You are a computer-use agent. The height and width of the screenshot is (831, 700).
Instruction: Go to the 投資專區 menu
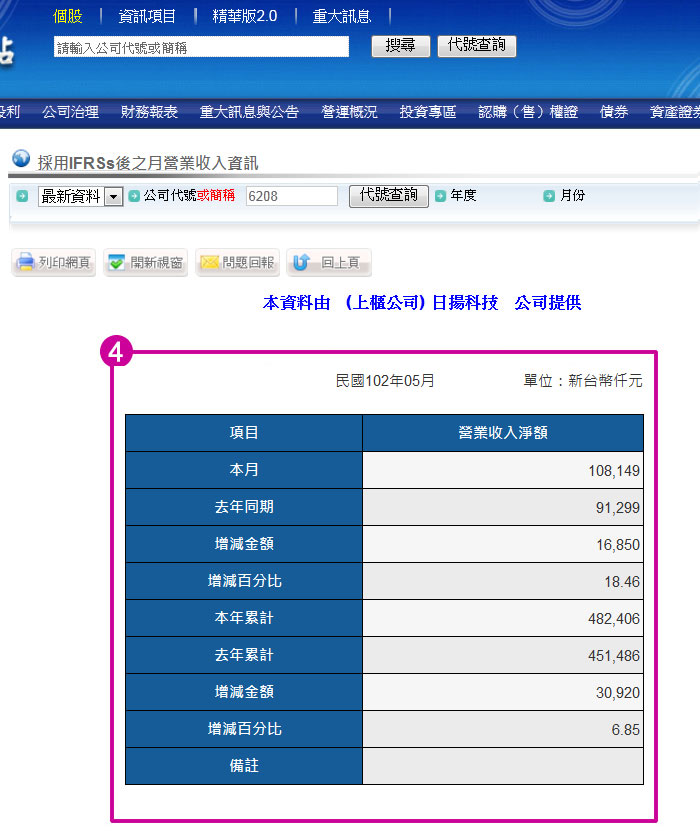tap(428, 112)
